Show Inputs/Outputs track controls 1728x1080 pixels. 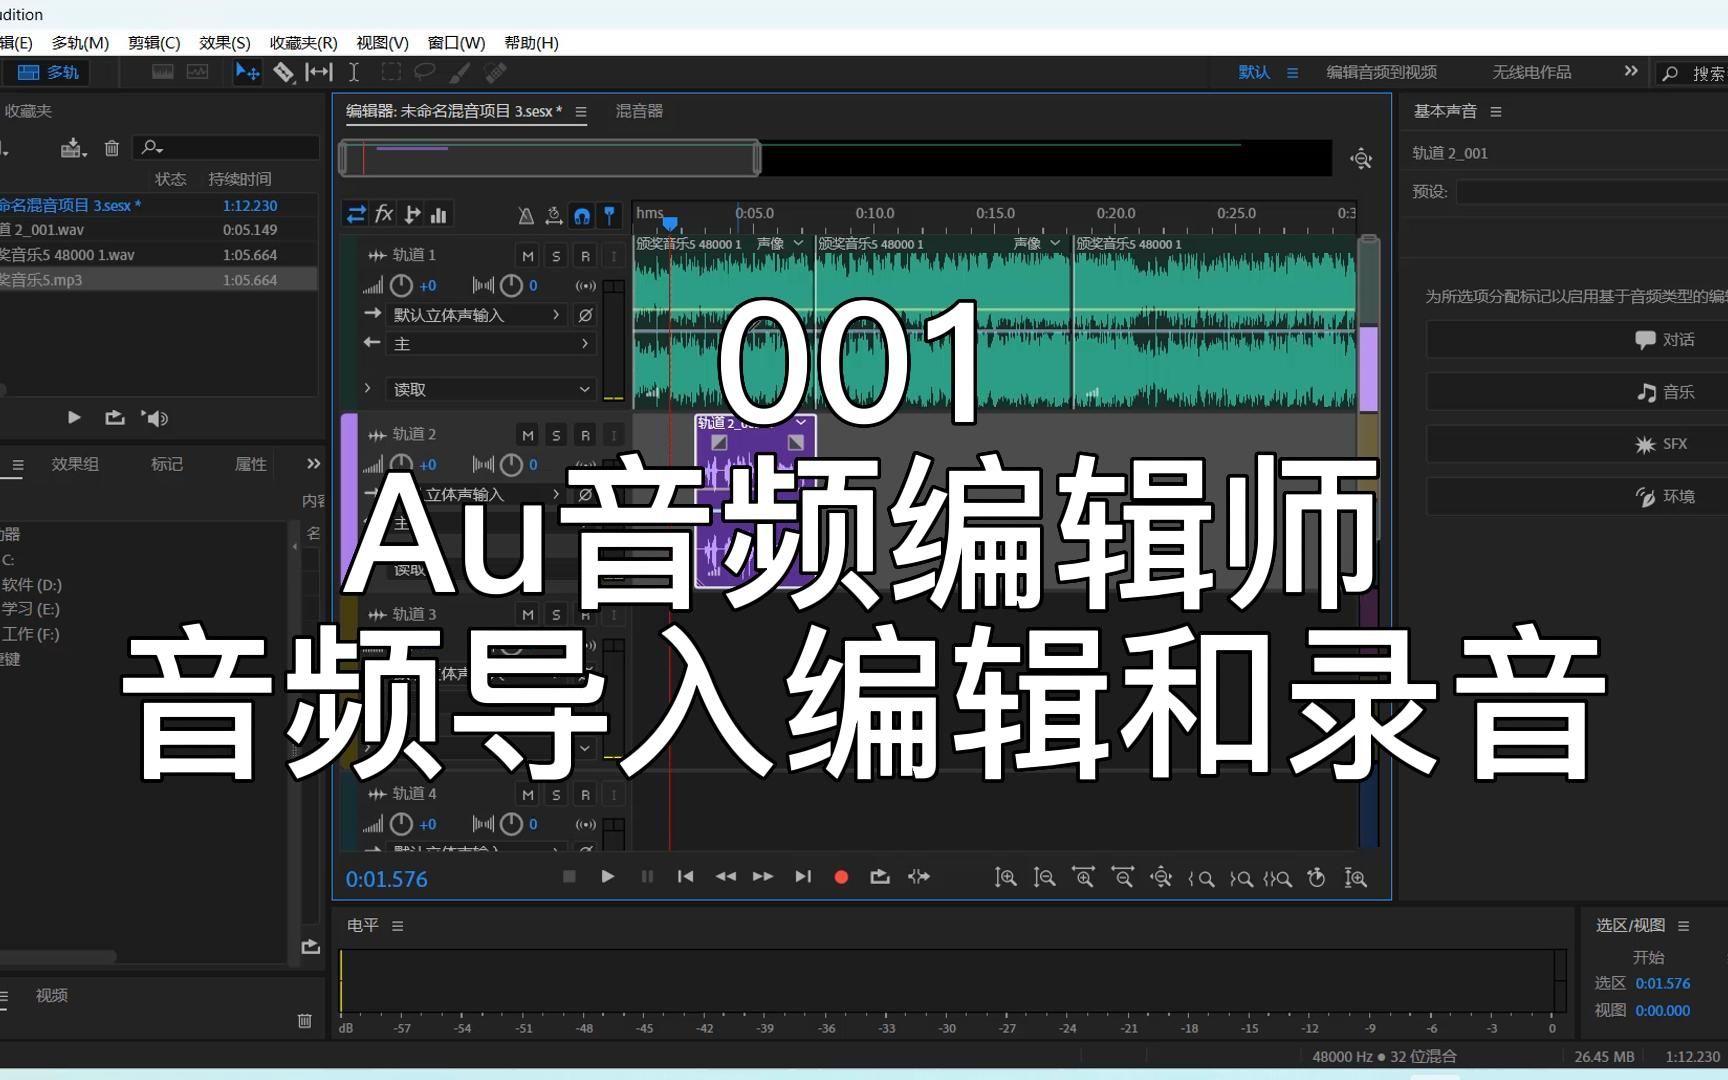[356, 214]
